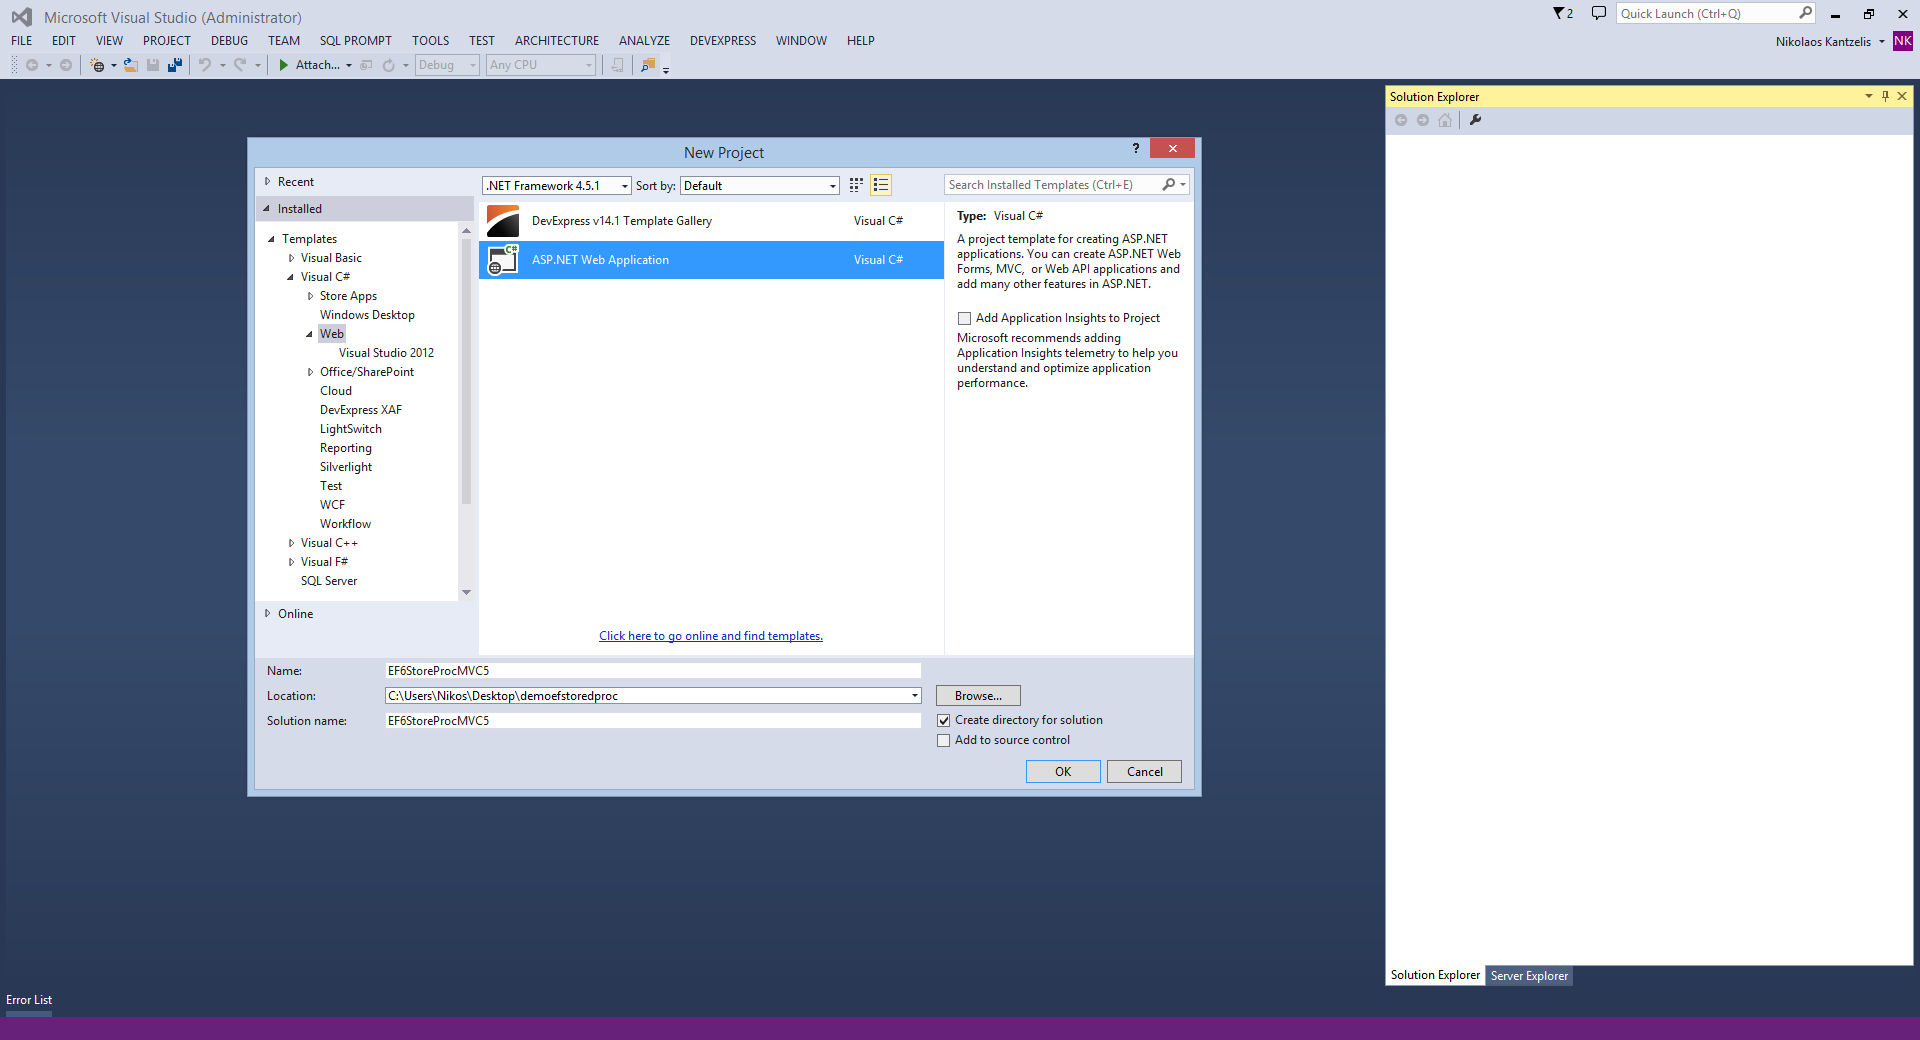Open the Error List tab
This screenshot has width=1920, height=1040.
tap(29, 1000)
